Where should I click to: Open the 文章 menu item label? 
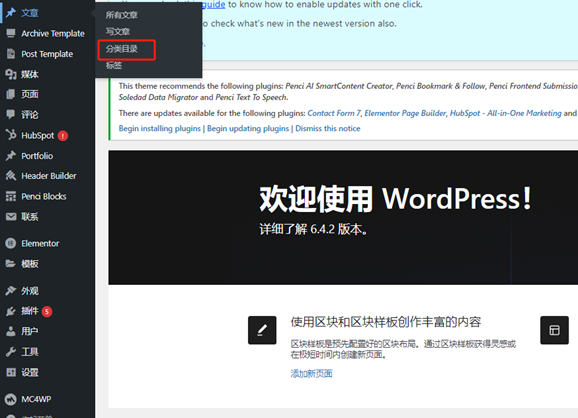click(x=29, y=13)
